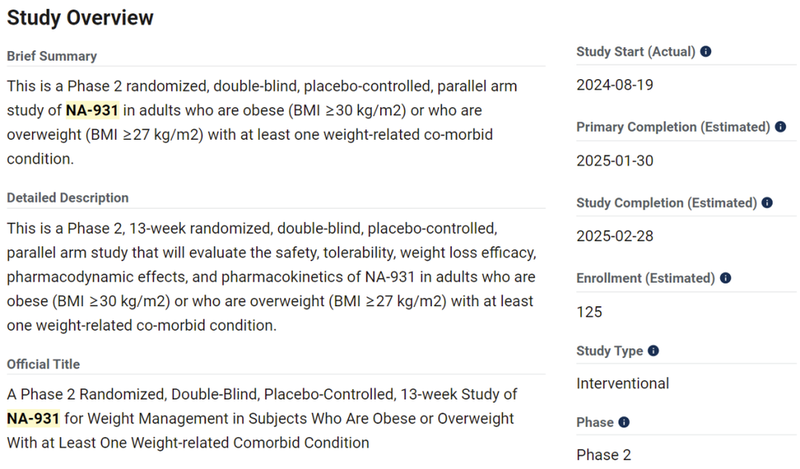Click the primary completion date 2025-01-30

pos(614,160)
